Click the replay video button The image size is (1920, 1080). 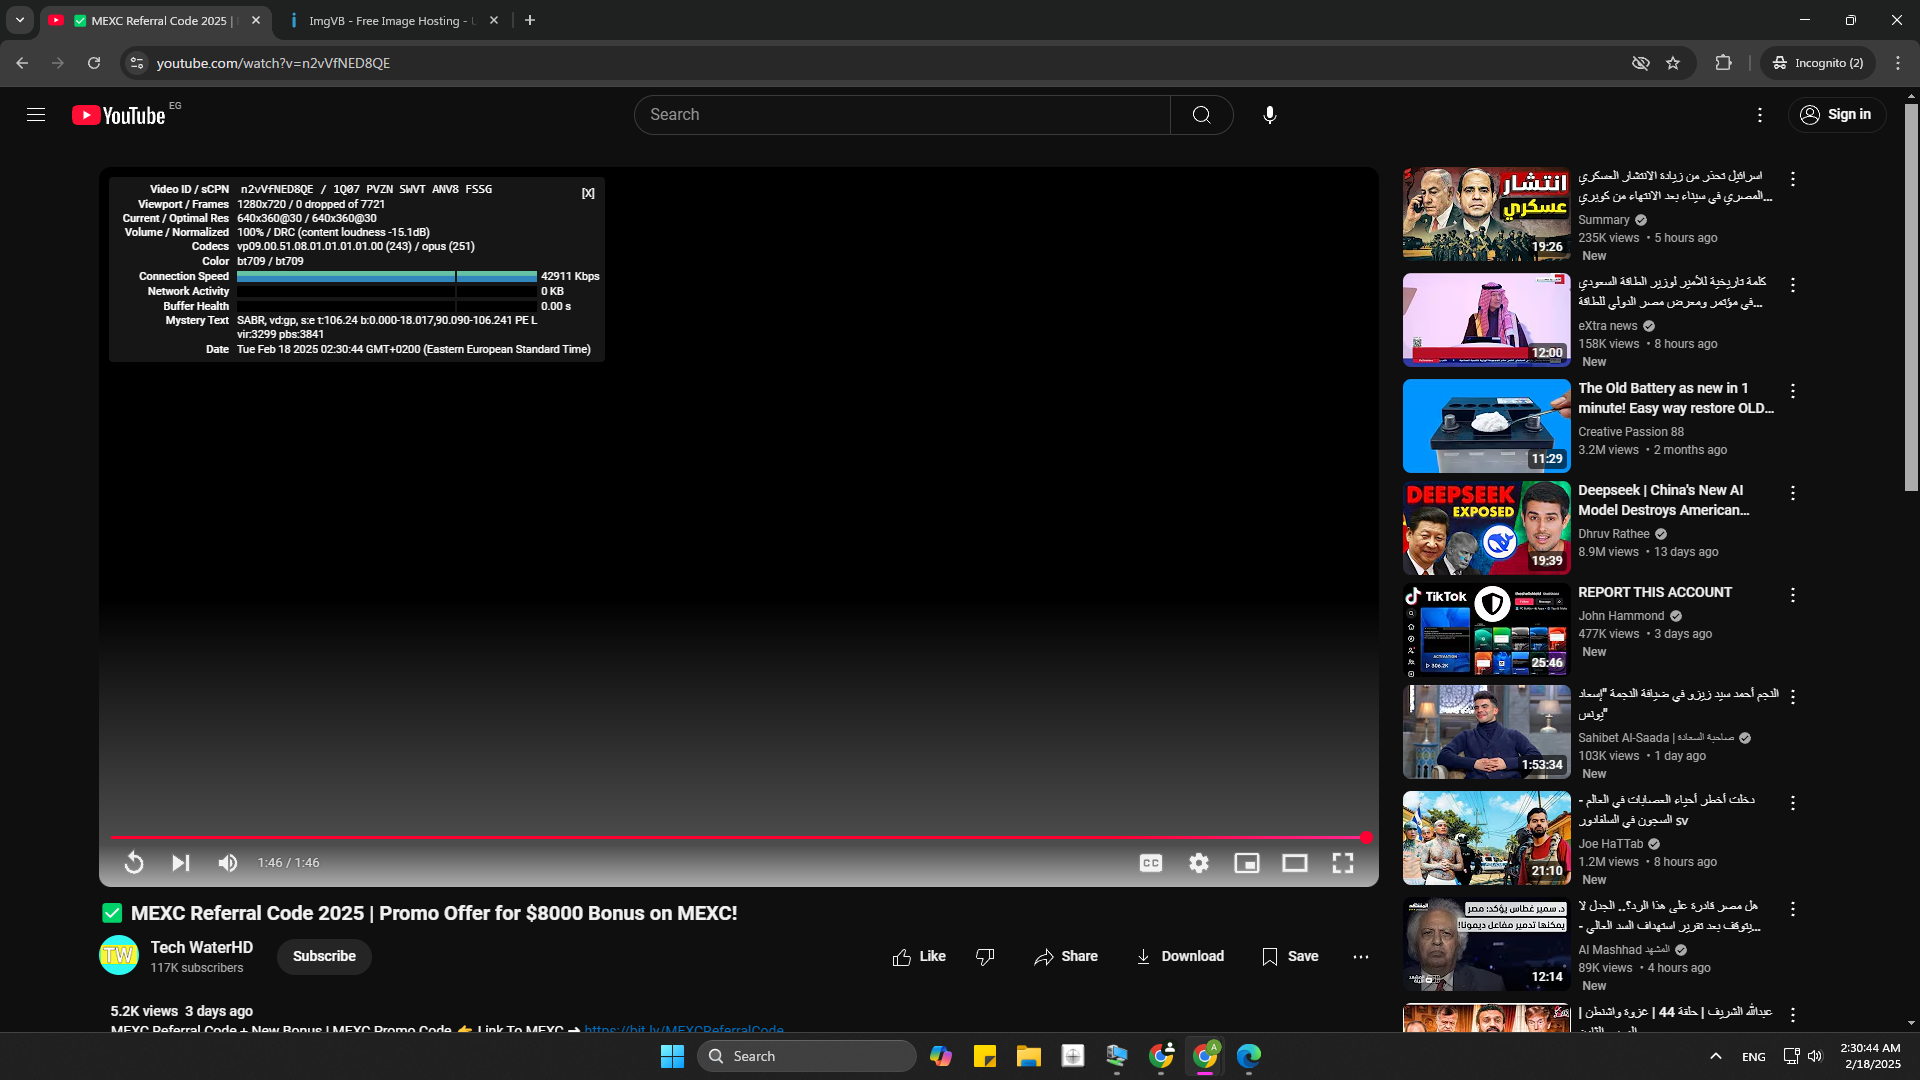[134, 863]
